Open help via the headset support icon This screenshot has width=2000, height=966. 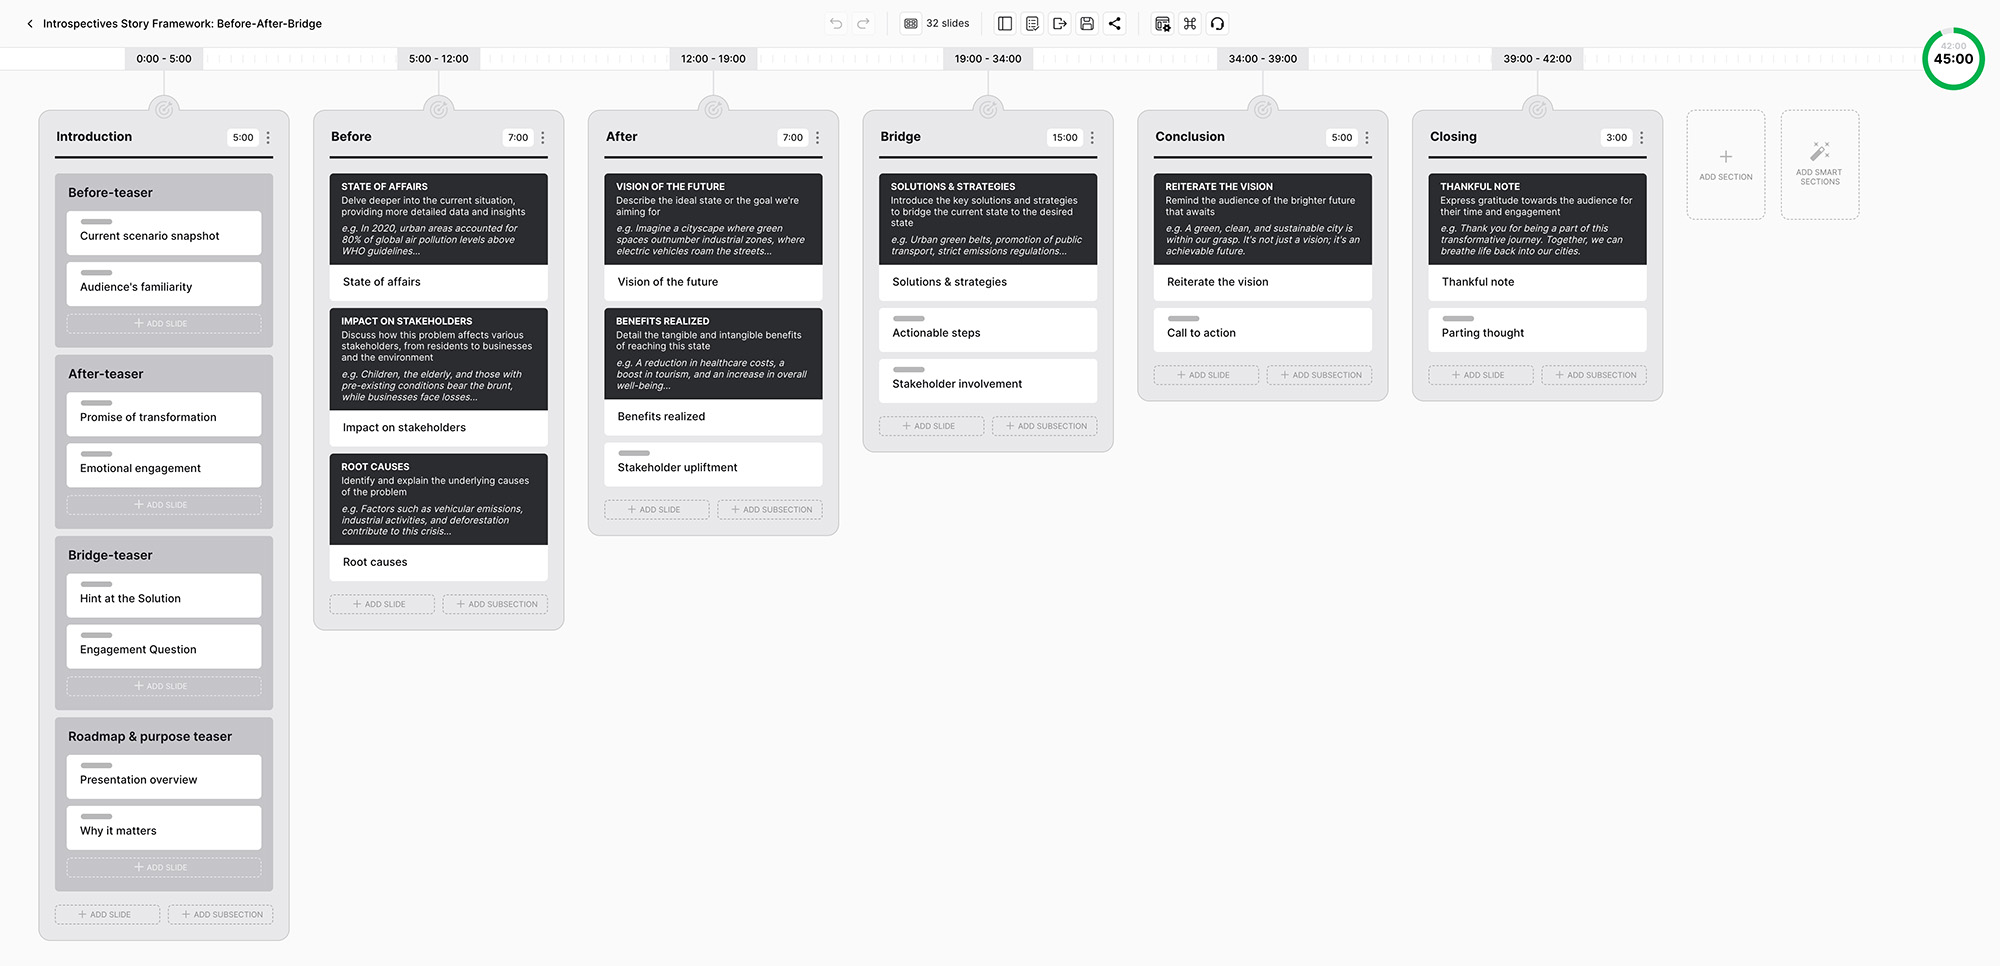[1217, 23]
